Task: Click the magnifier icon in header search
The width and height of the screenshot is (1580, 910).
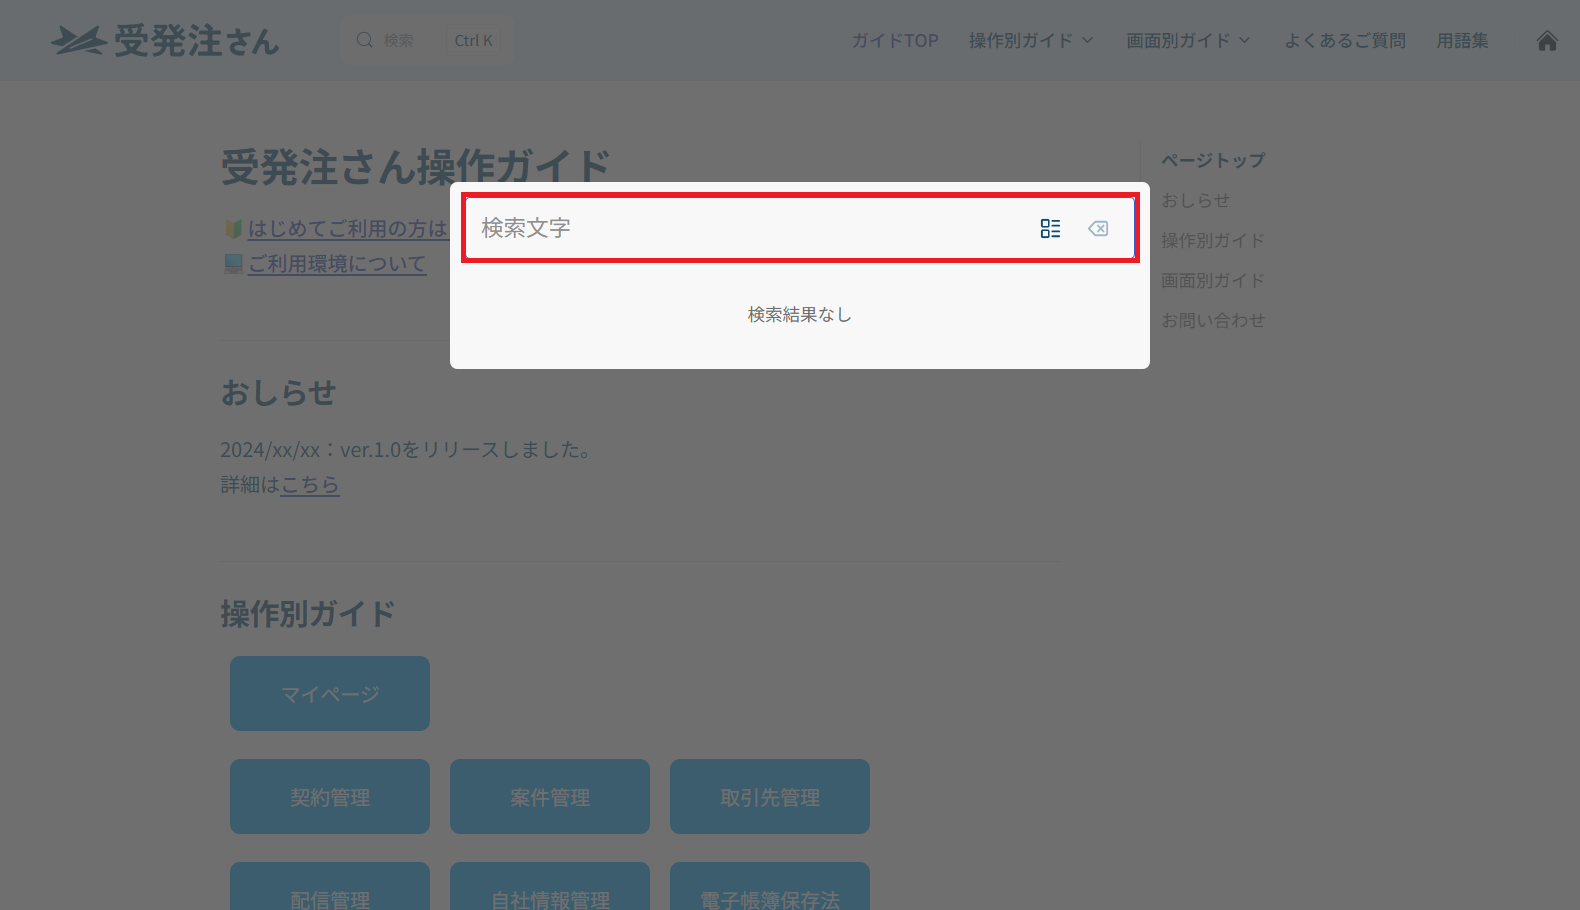Action: tap(365, 40)
